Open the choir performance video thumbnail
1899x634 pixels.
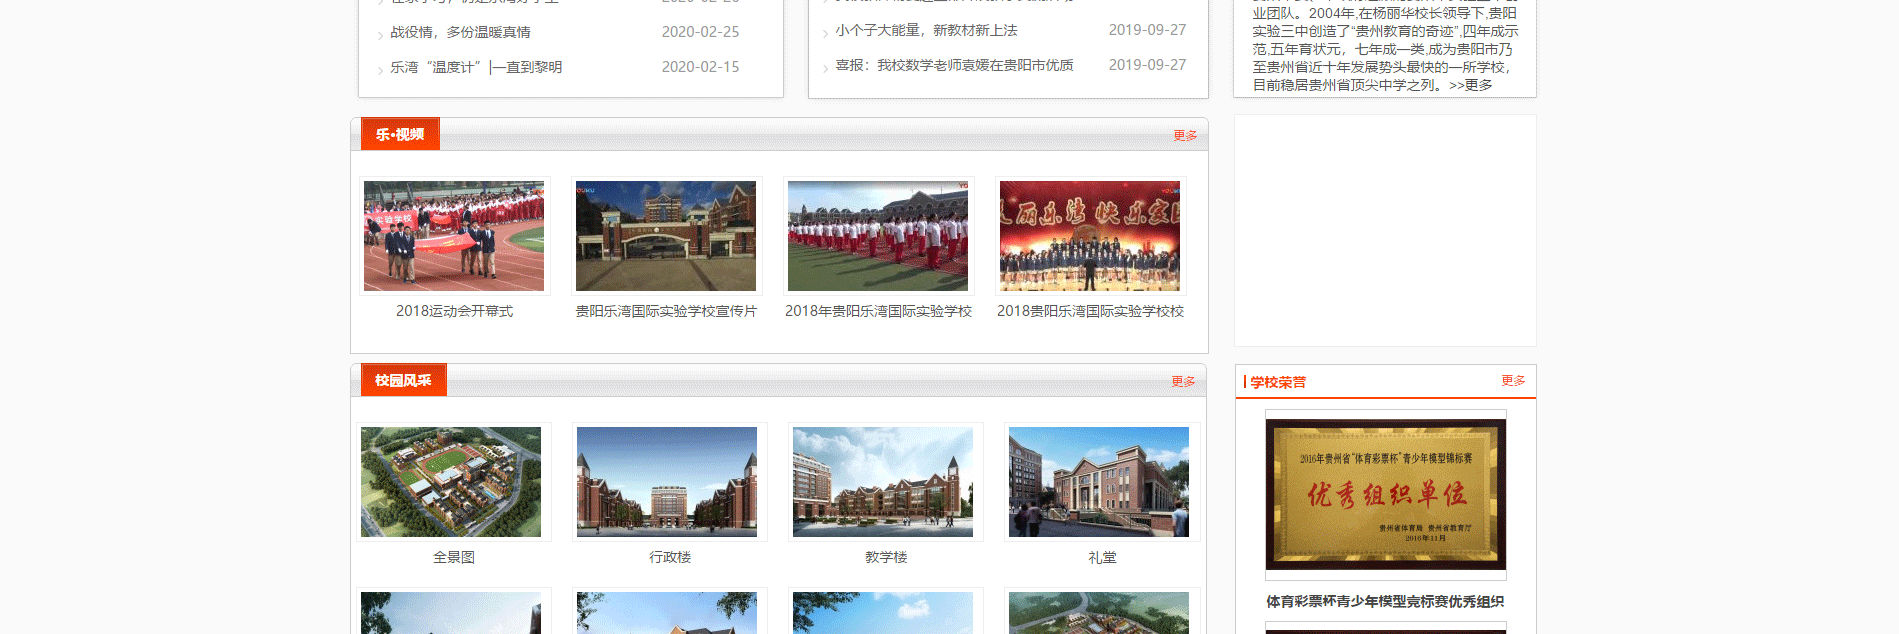click(x=1090, y=236)
